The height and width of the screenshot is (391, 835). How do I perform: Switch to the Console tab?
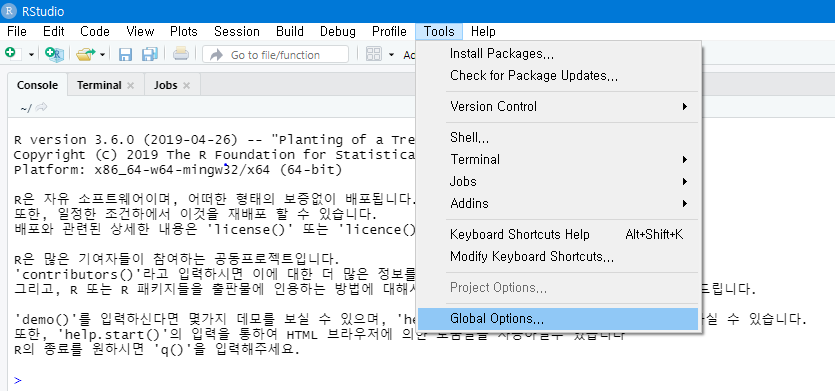coord(37,85)
